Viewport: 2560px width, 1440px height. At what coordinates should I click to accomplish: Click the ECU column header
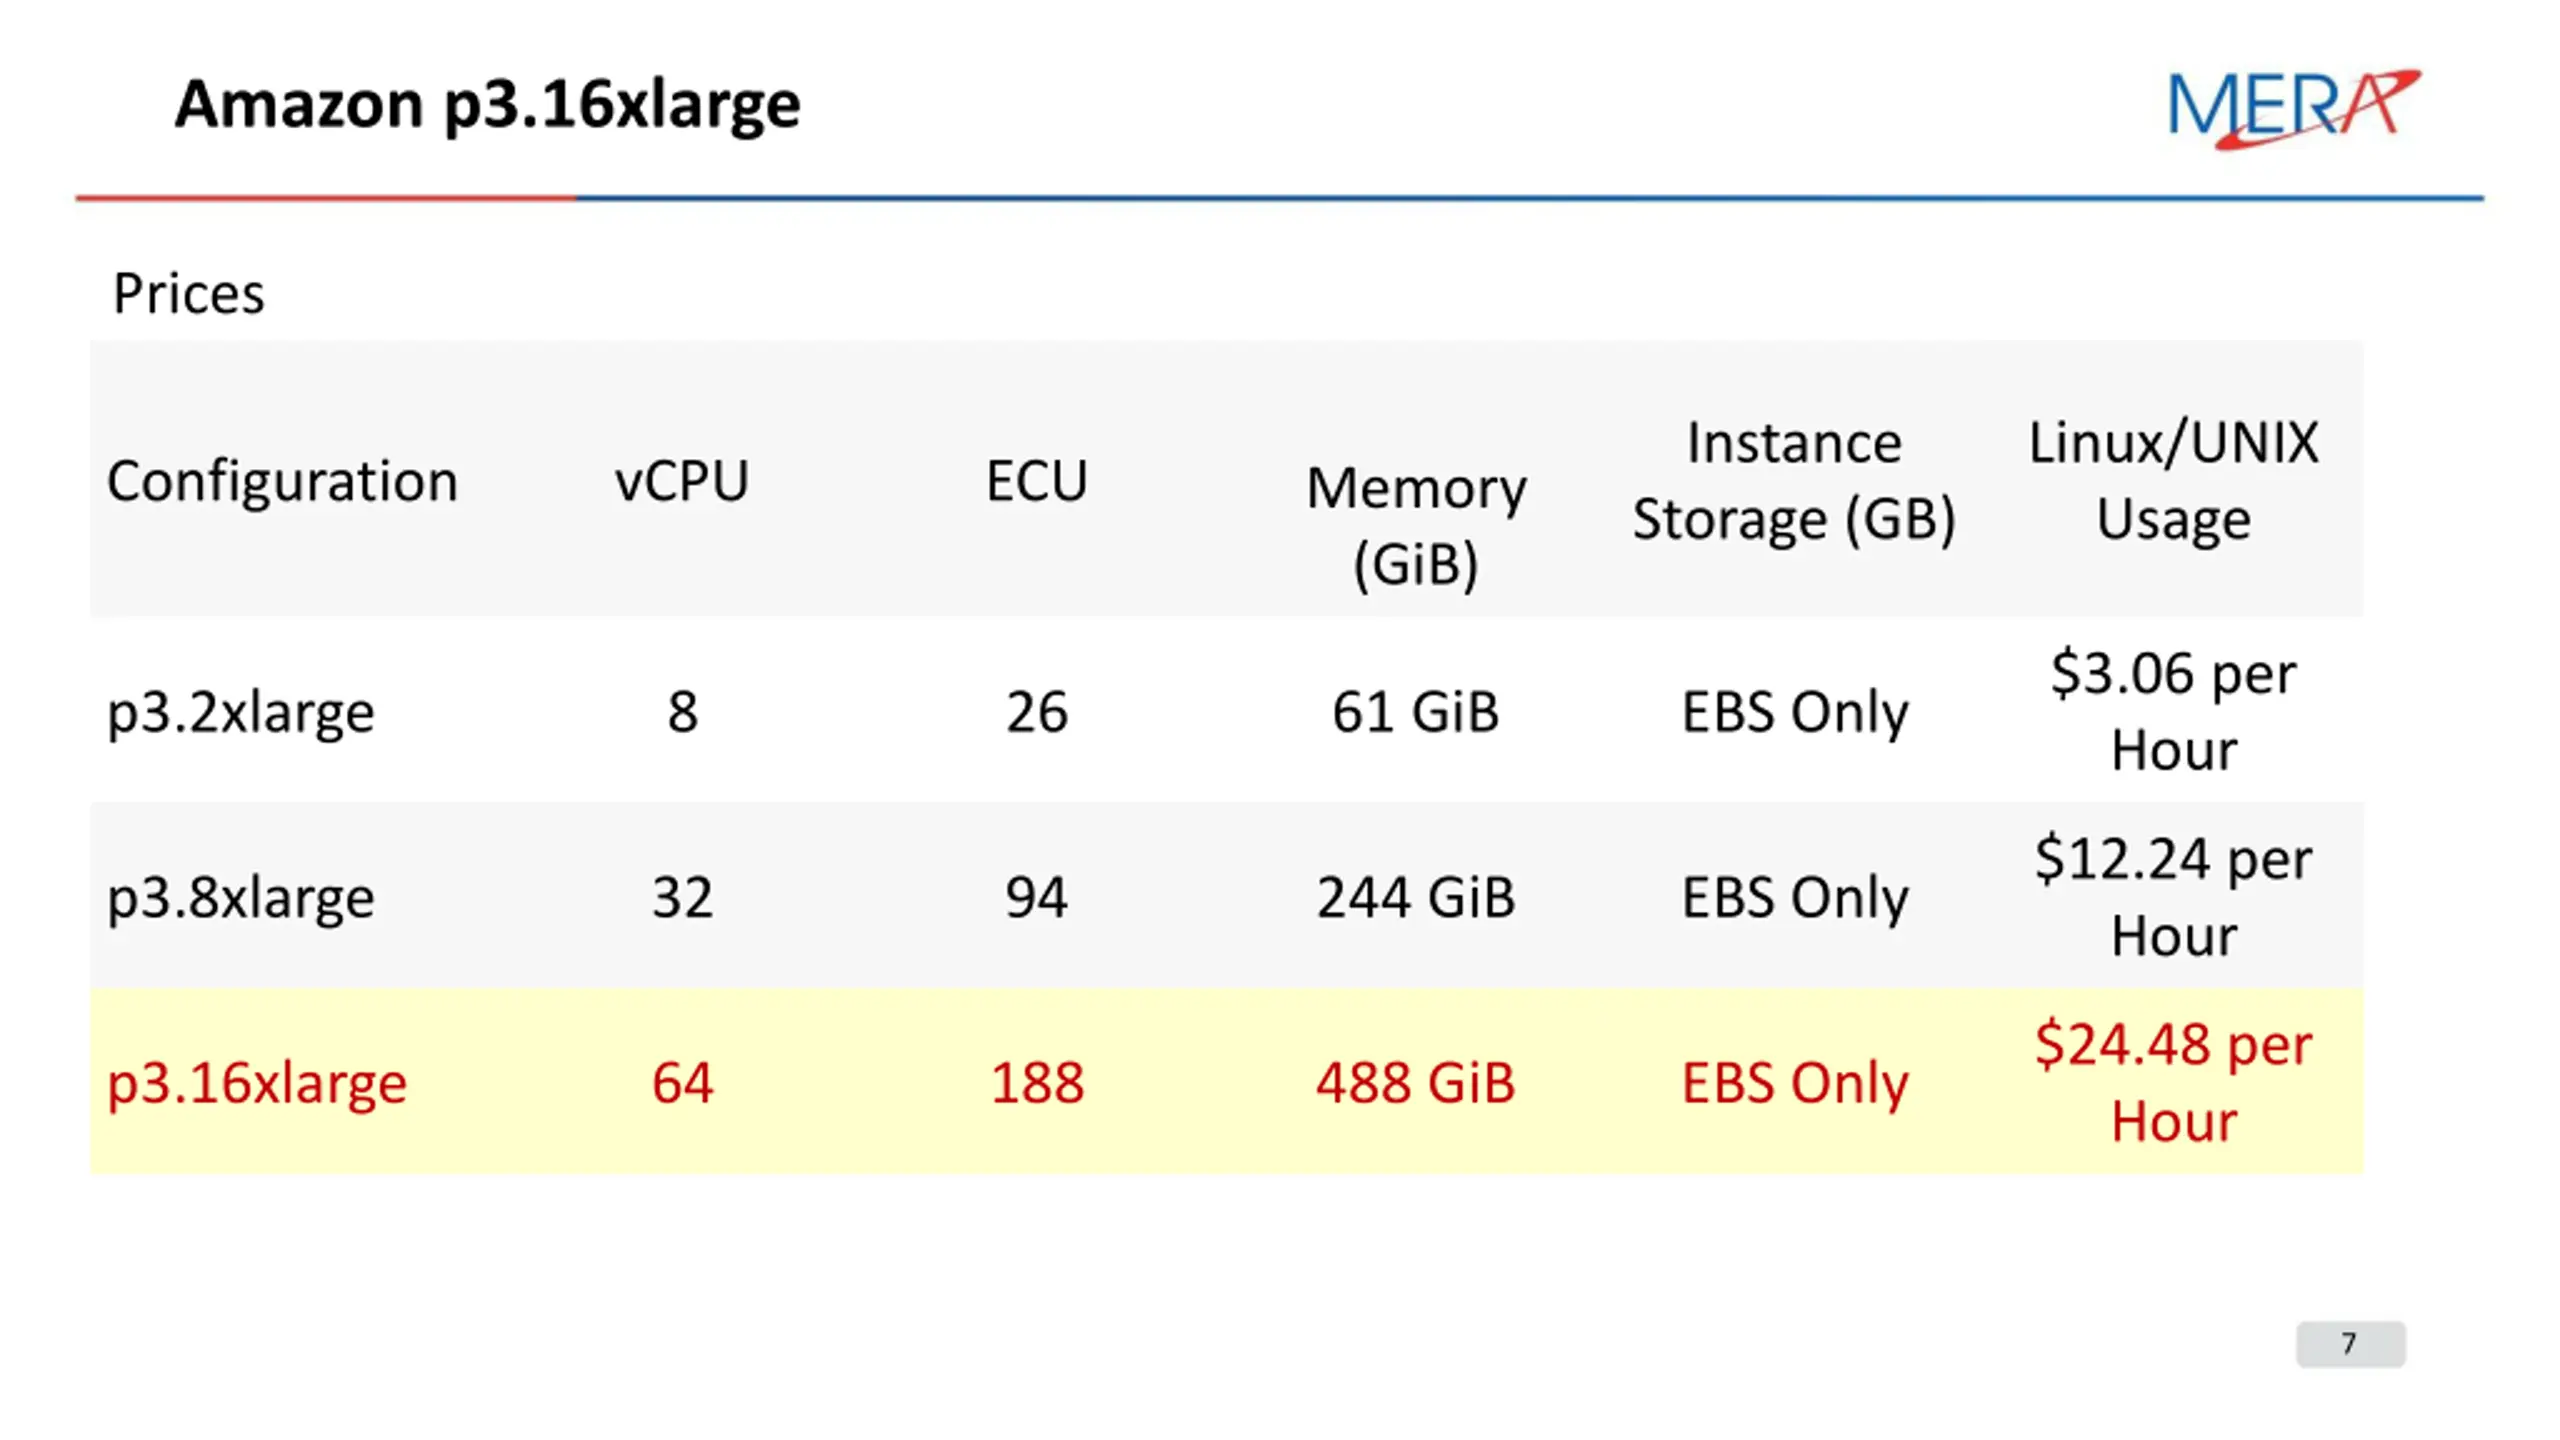point(1036,481)
